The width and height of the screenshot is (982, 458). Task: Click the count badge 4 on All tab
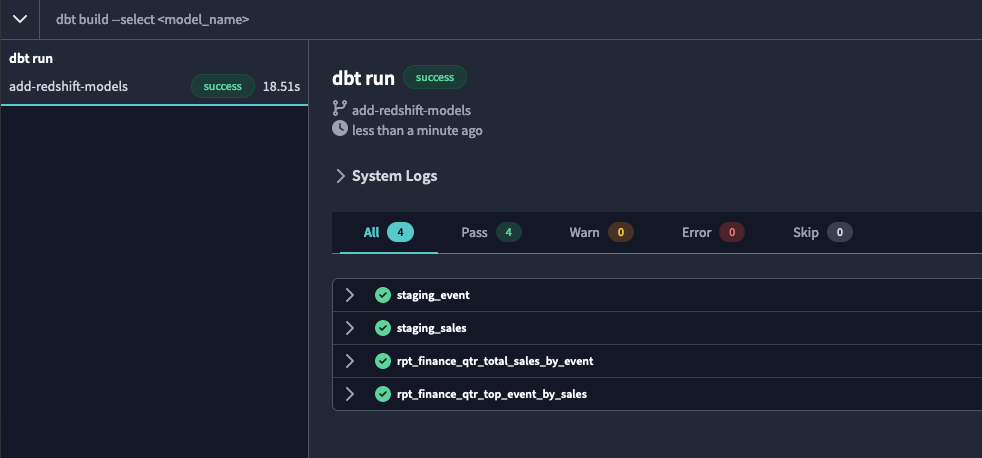400,232
